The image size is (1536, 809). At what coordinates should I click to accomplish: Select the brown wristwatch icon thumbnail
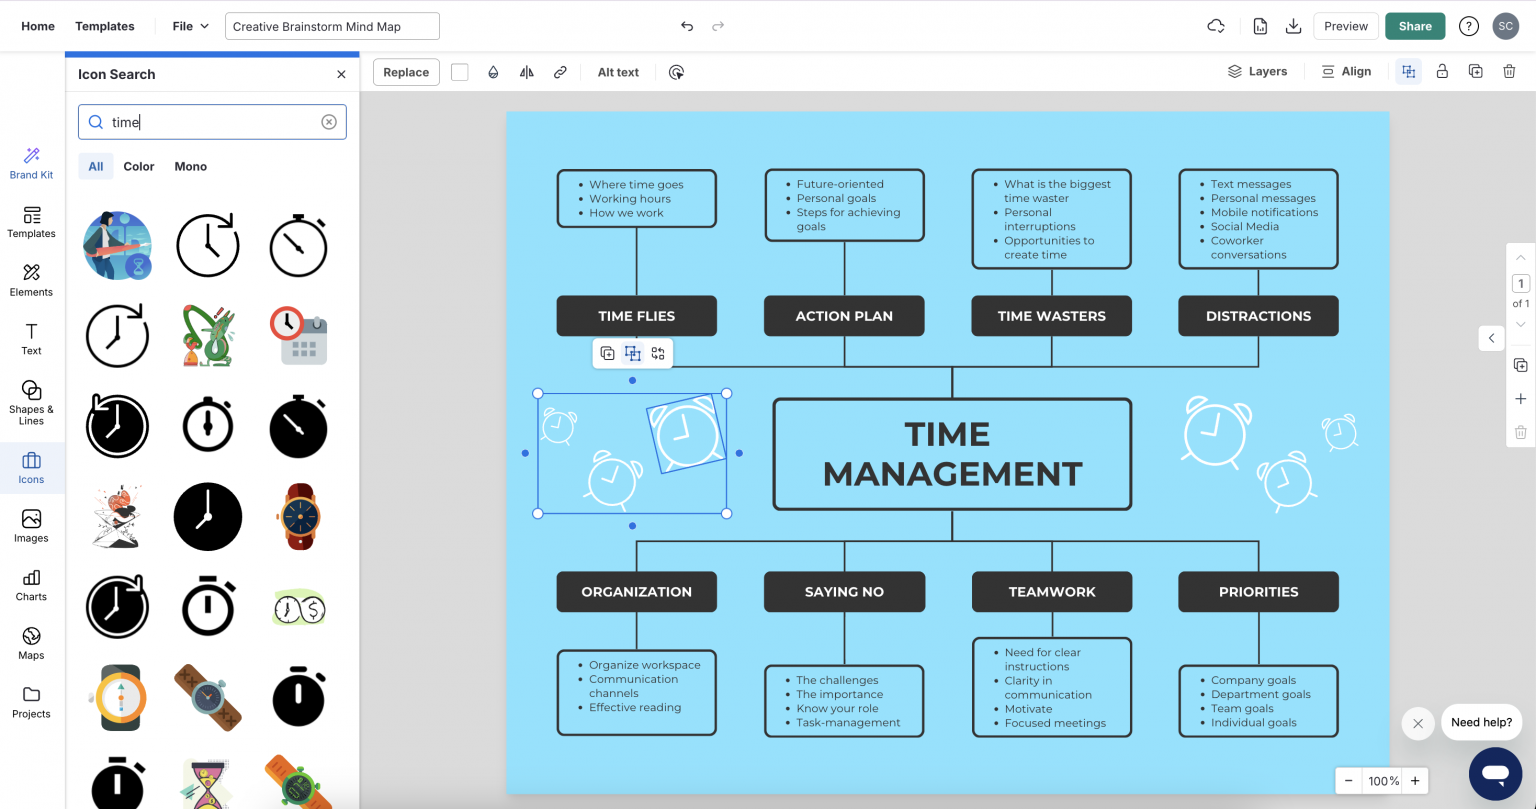299,517
